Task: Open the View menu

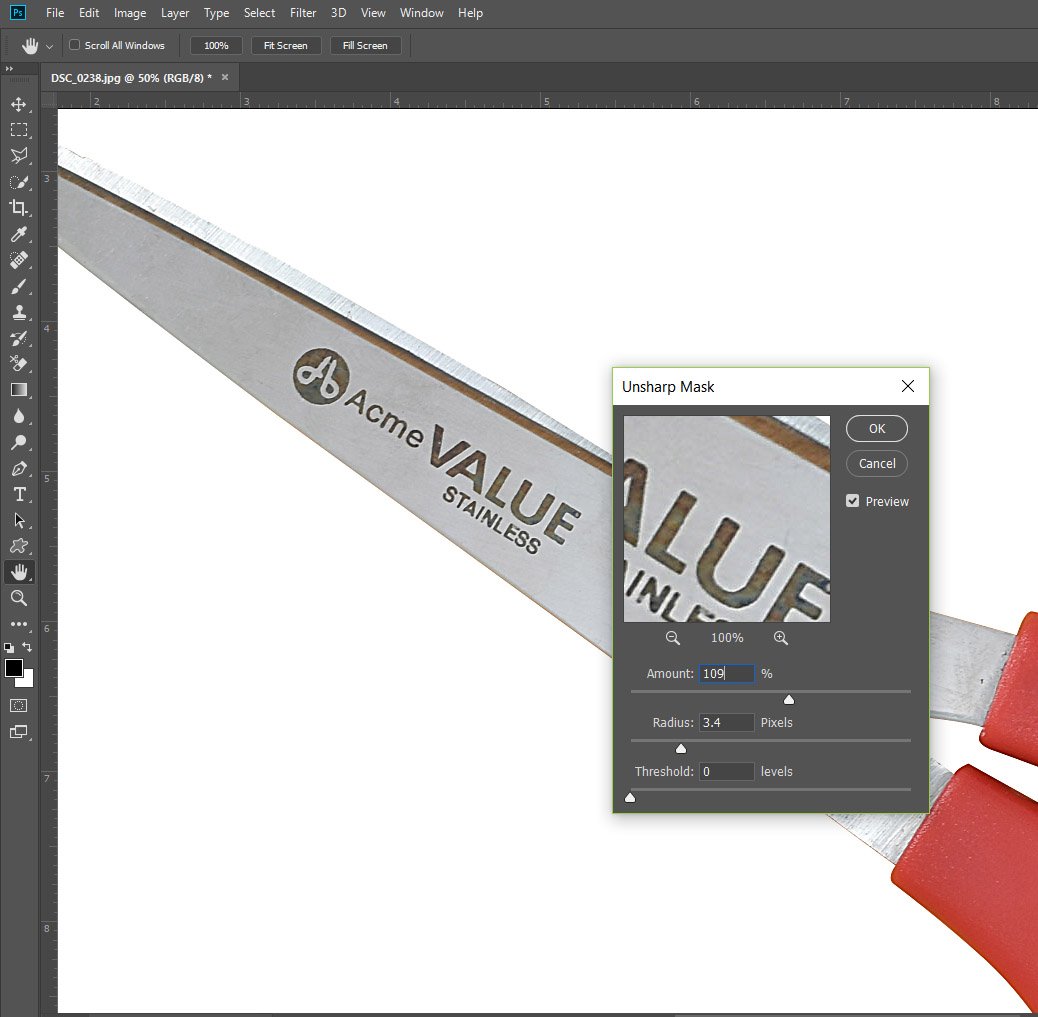Action: (x=373, y=13)
